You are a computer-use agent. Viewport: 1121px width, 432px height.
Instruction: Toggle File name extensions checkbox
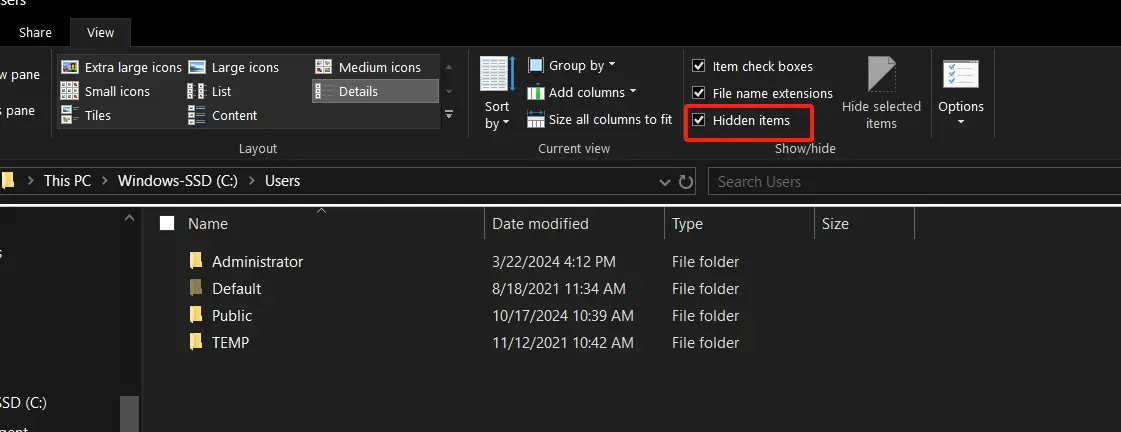pyautogui.click(x=699, y=93)
